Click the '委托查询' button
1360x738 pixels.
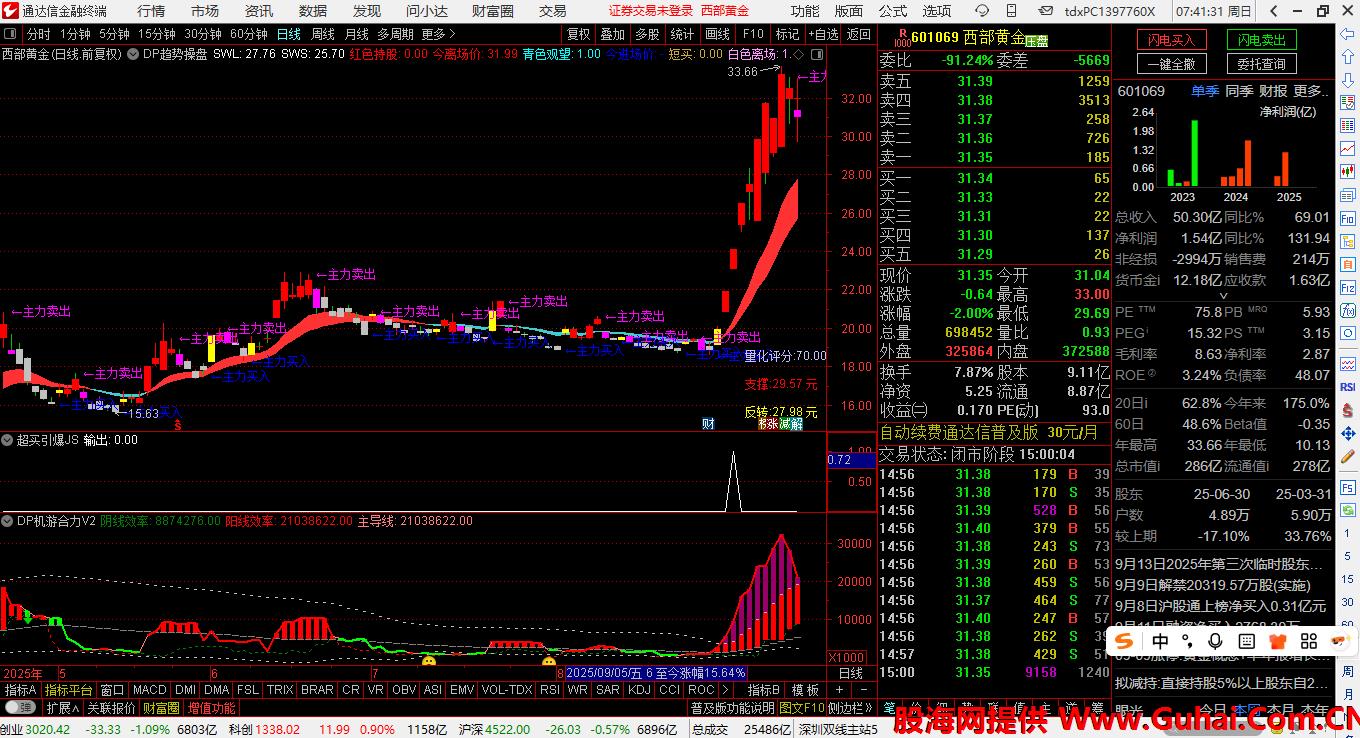tap(1262, 64)
